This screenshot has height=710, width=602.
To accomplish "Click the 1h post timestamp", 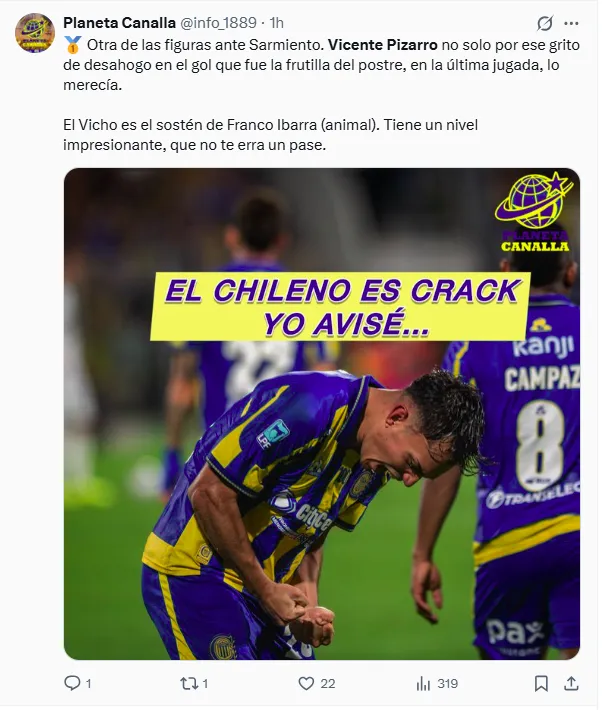I will click(x=276, y=22).
